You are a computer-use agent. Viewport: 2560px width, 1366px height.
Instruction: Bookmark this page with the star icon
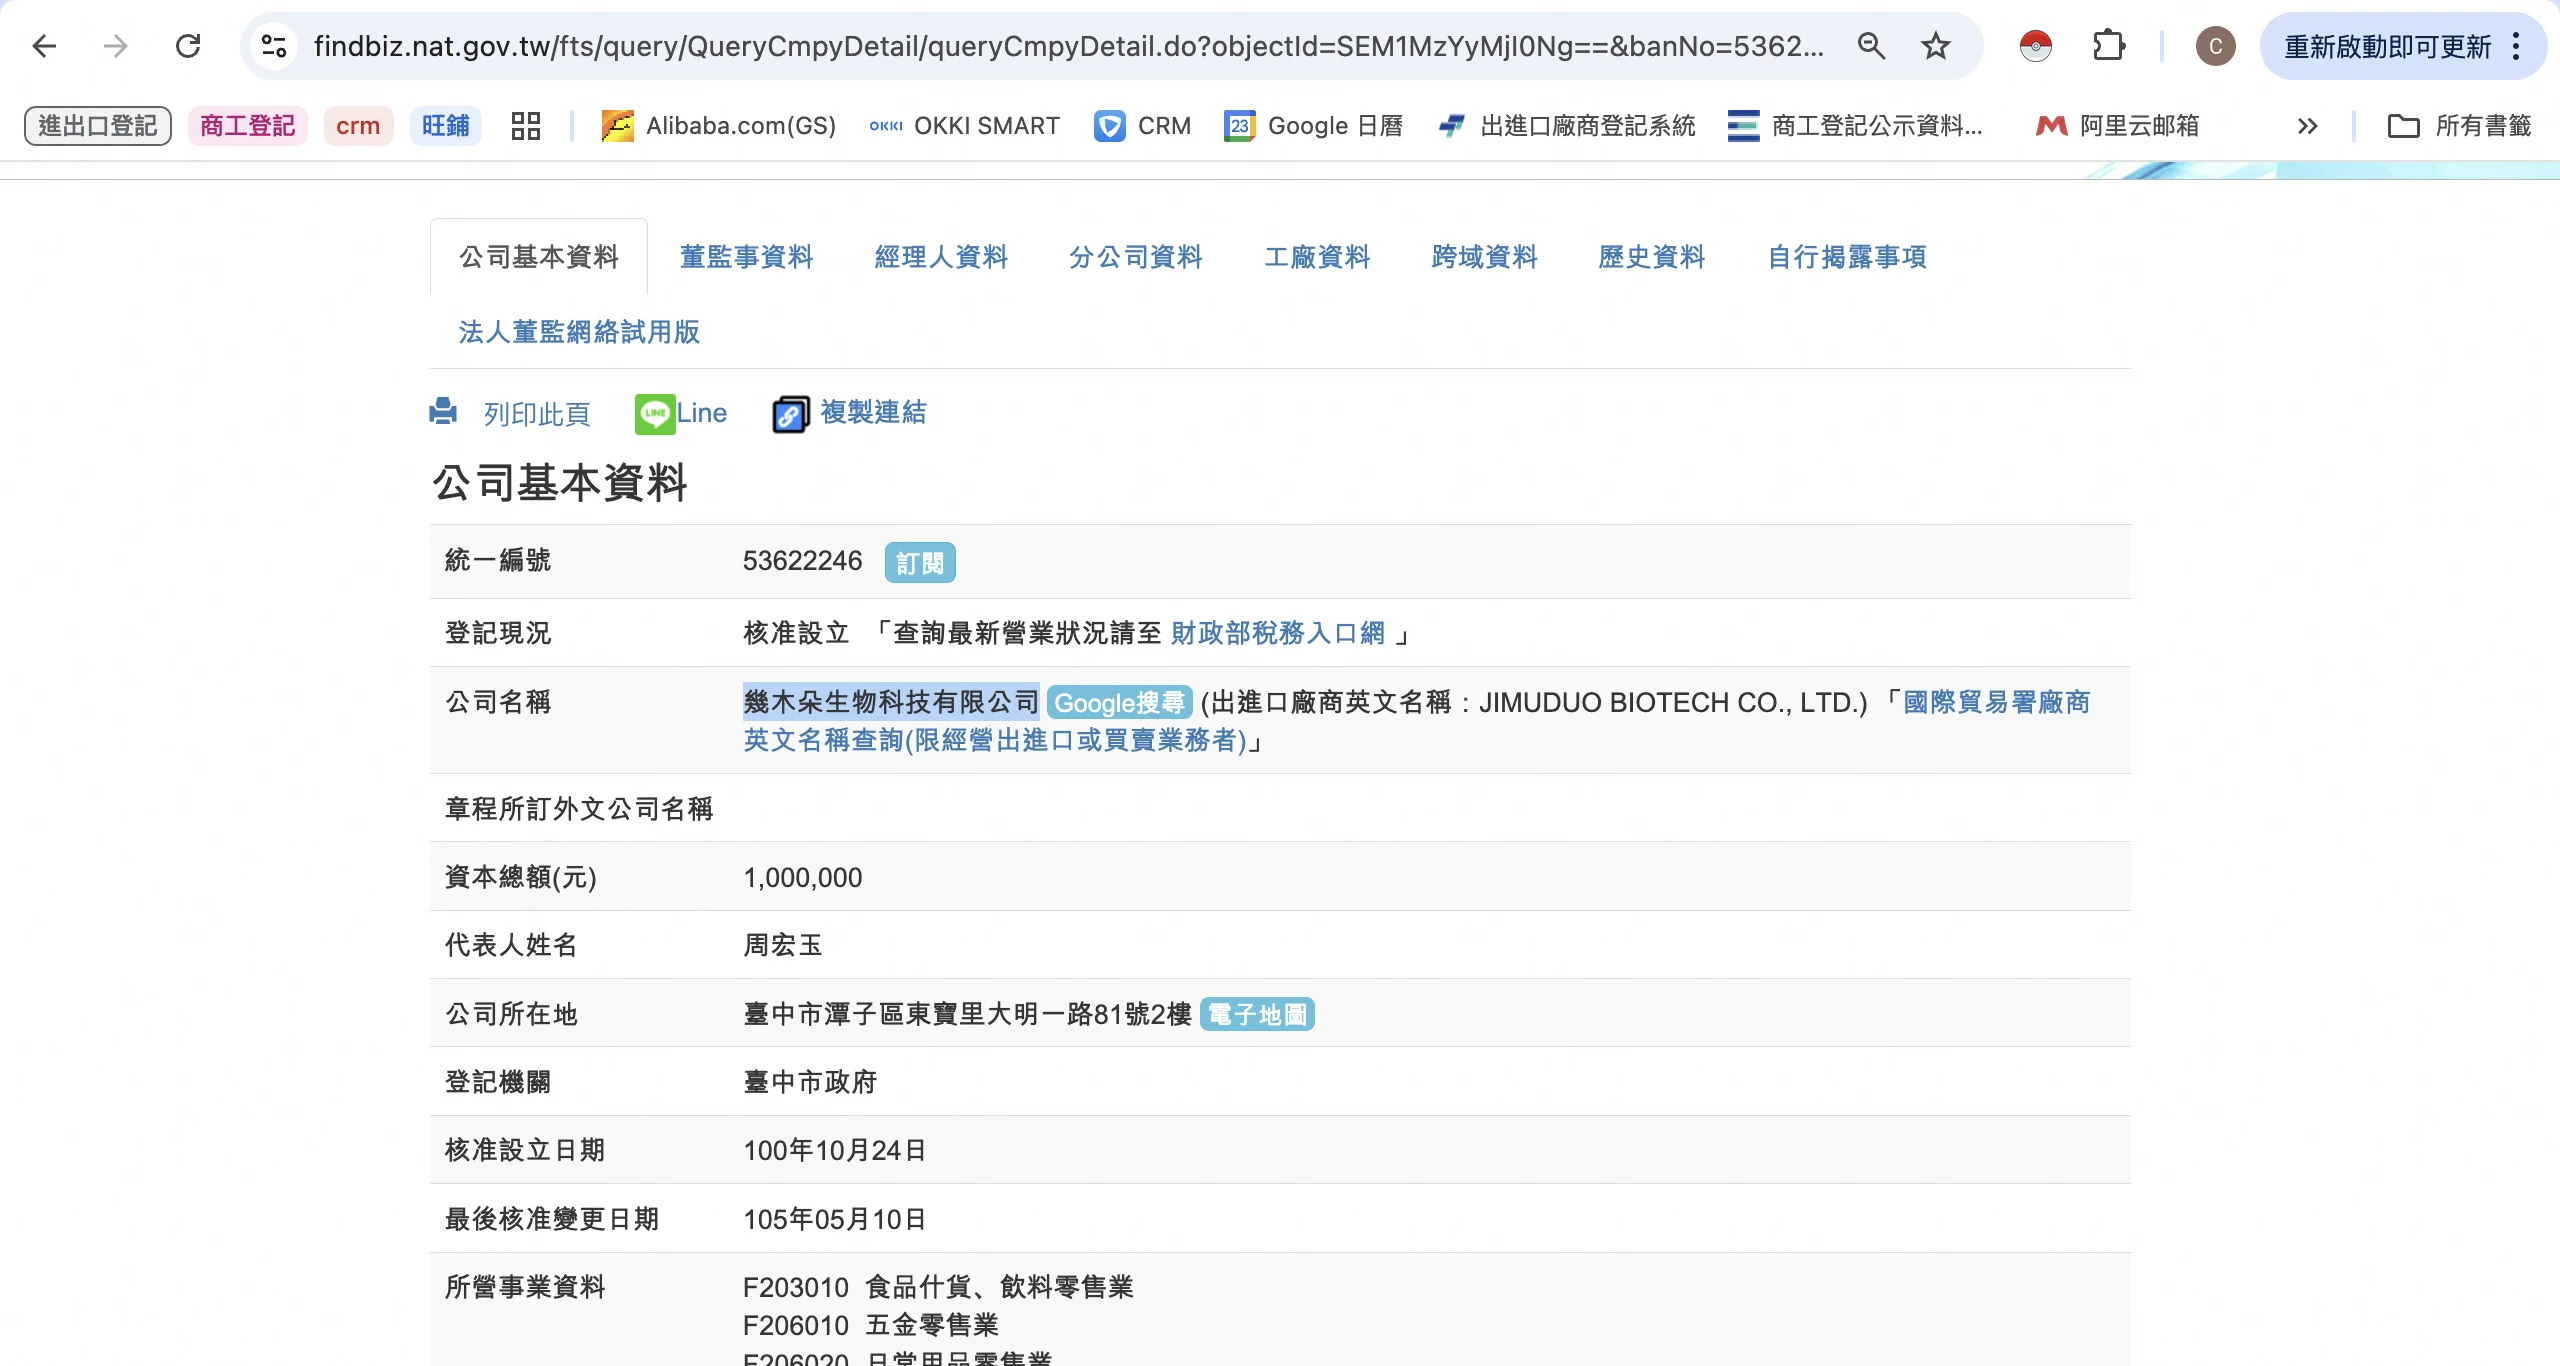[x=1936, y=46]
